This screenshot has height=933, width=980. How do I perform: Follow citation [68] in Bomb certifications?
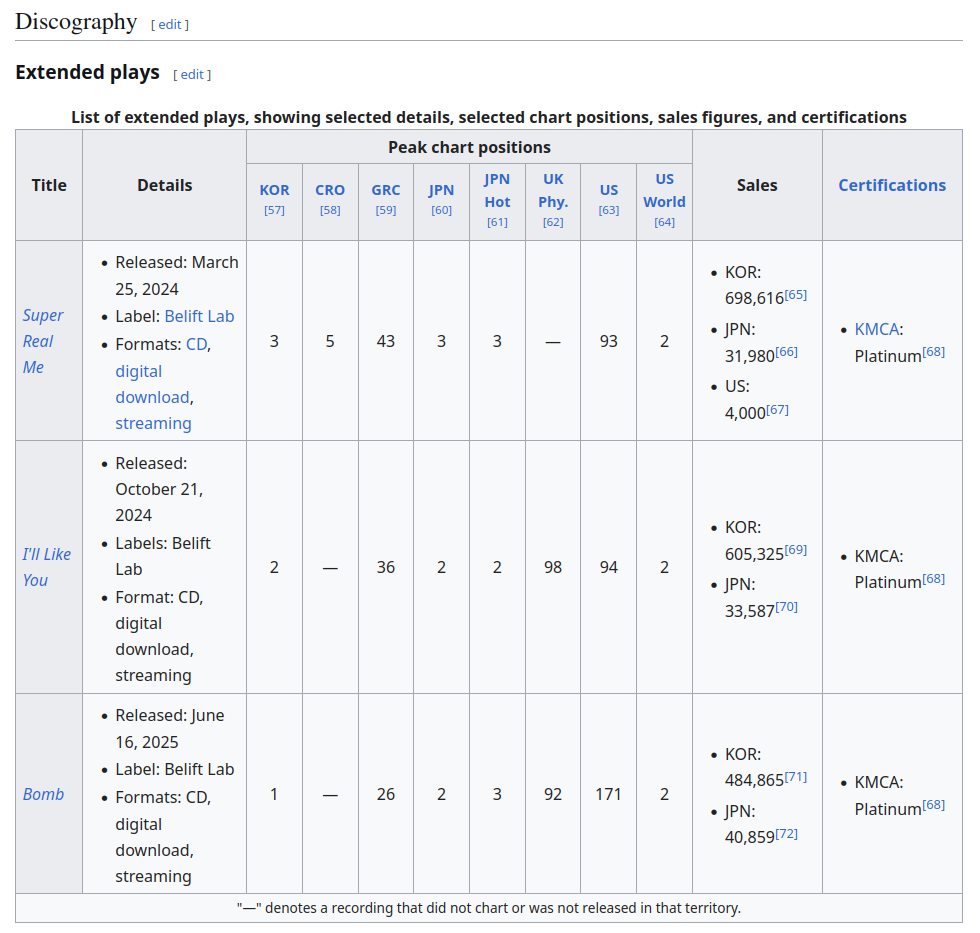pos(934,805)
